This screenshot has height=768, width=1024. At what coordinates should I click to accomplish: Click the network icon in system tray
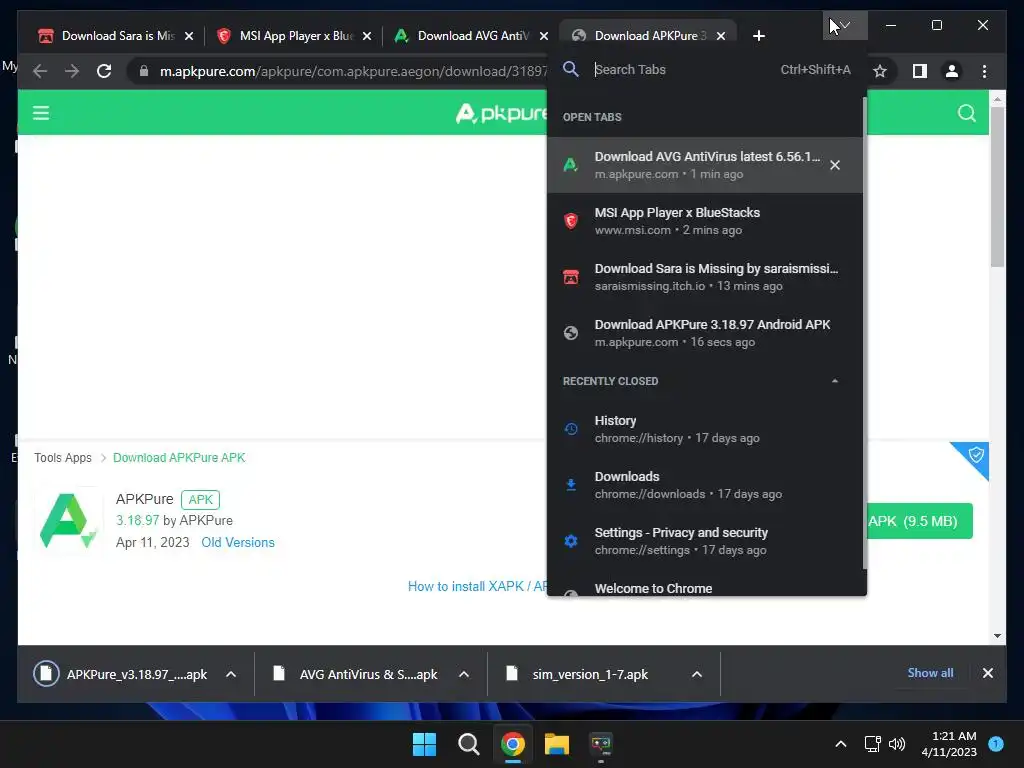point(872,744)
